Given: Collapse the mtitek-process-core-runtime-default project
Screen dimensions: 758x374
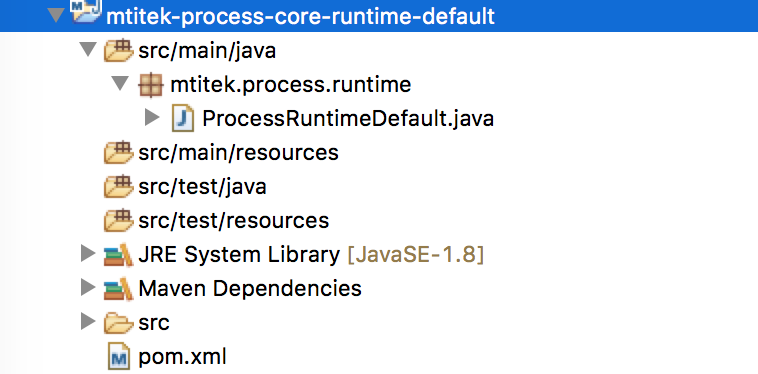Looking at the screenshot, I should (57, 15).
